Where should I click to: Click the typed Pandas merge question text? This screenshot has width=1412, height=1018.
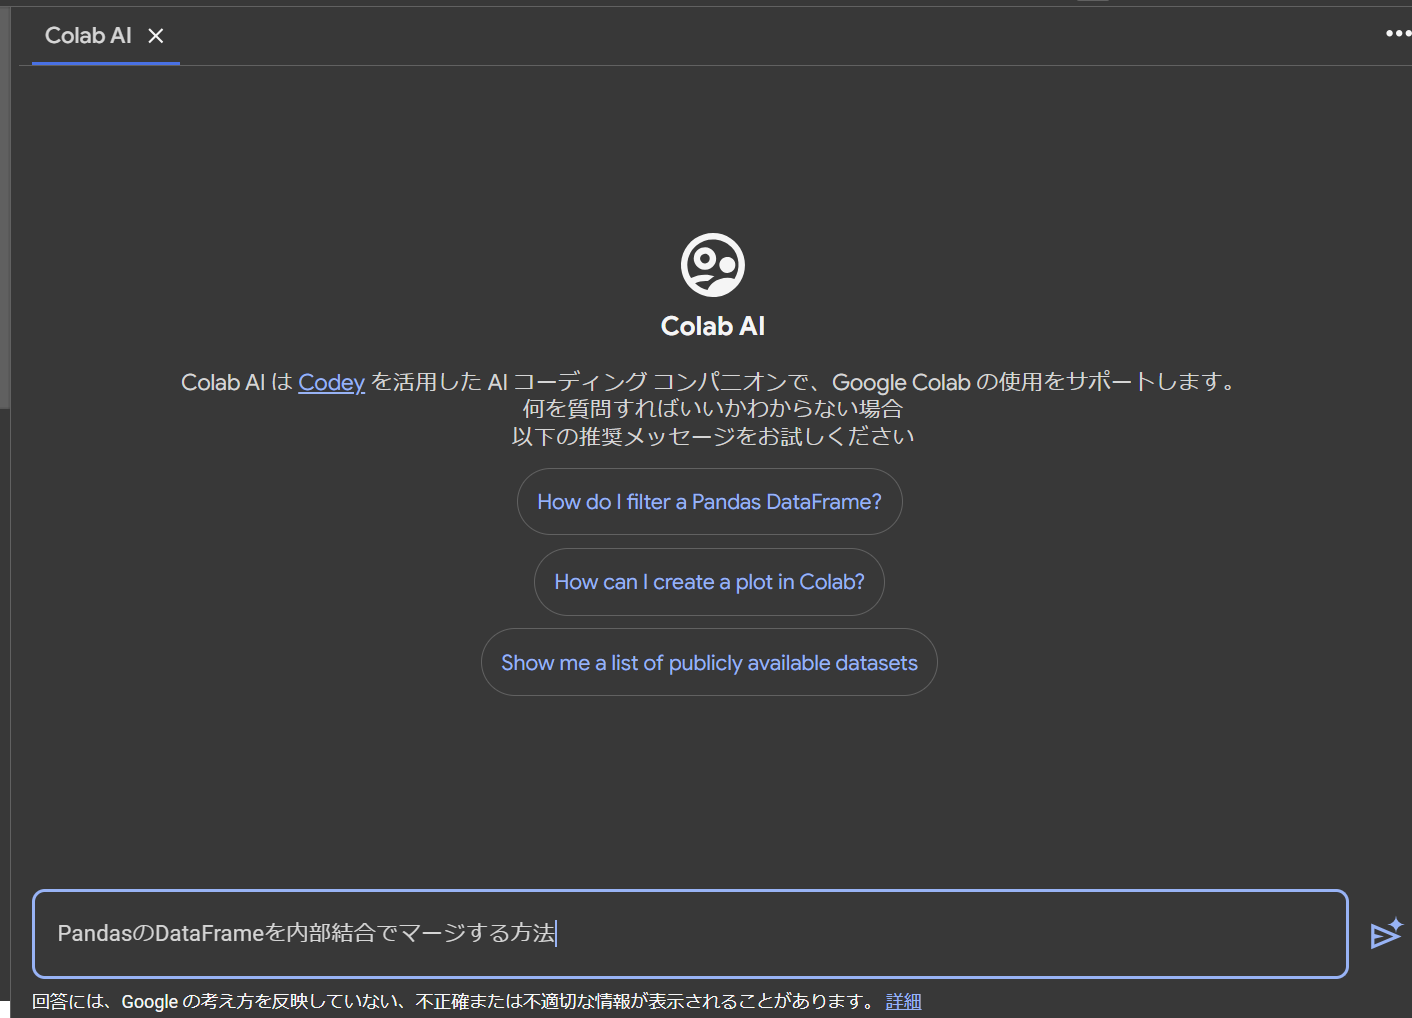tap(307, 933)
